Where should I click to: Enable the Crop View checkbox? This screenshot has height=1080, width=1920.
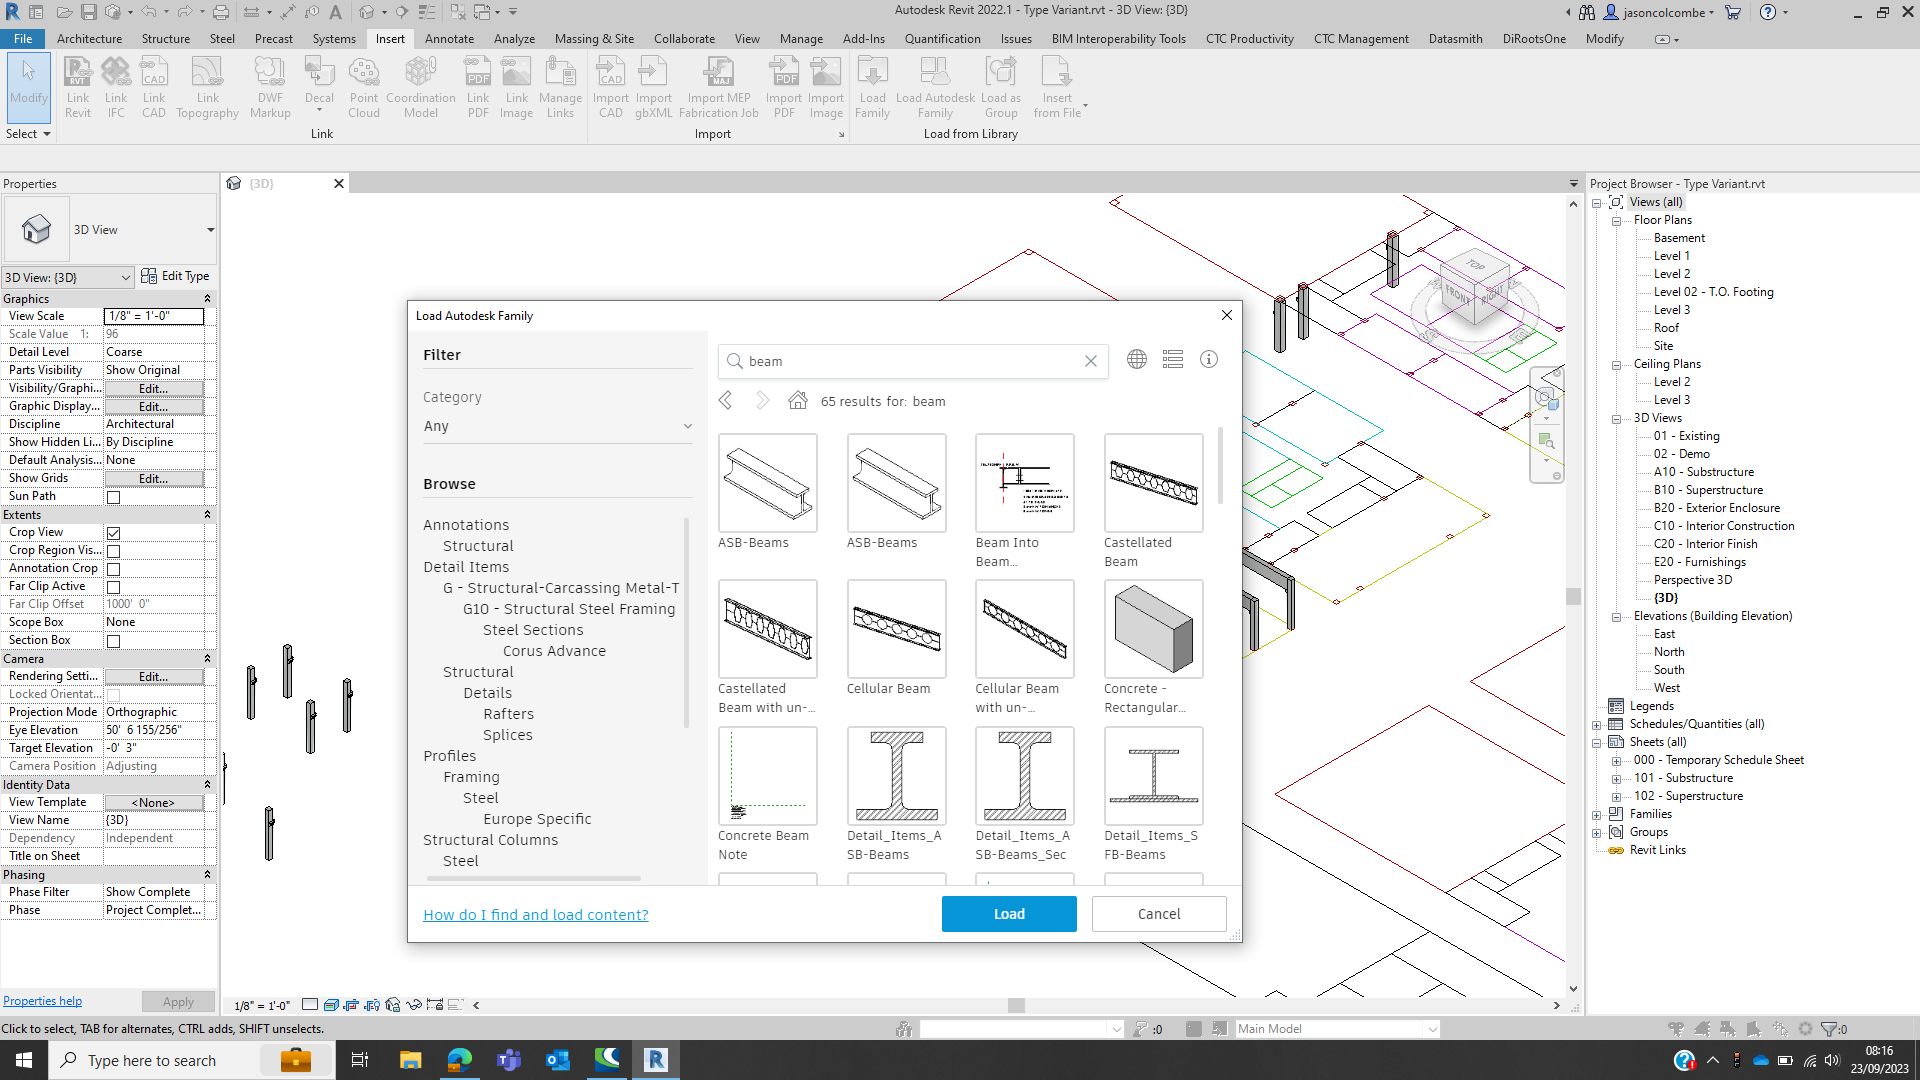coord(115,532)
